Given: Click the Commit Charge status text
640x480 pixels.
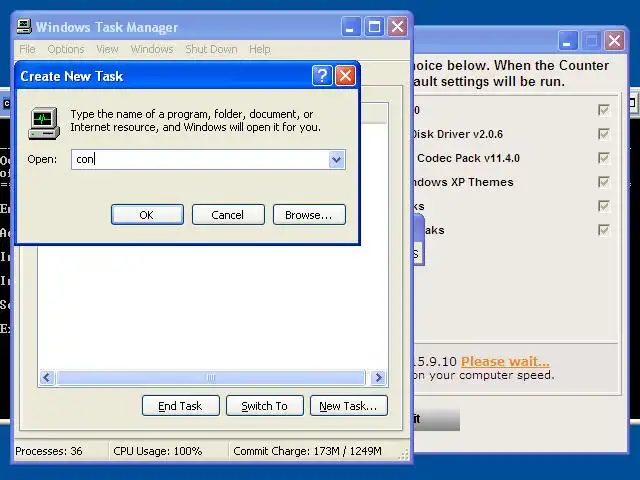Looking at the screenshot, I should pos(307,451).
